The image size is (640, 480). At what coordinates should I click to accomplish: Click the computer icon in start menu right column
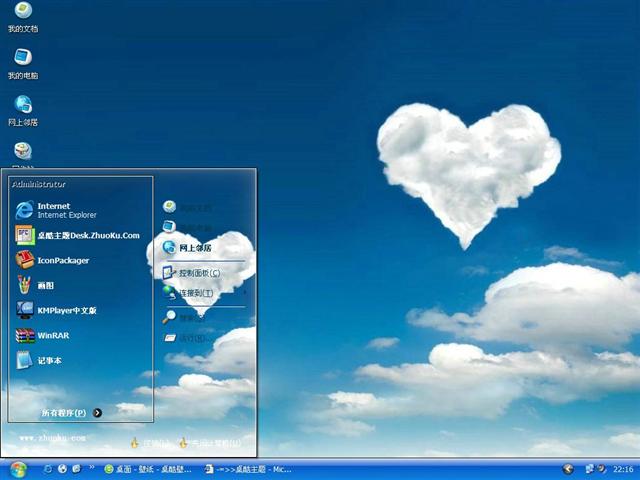coord(169,227)
